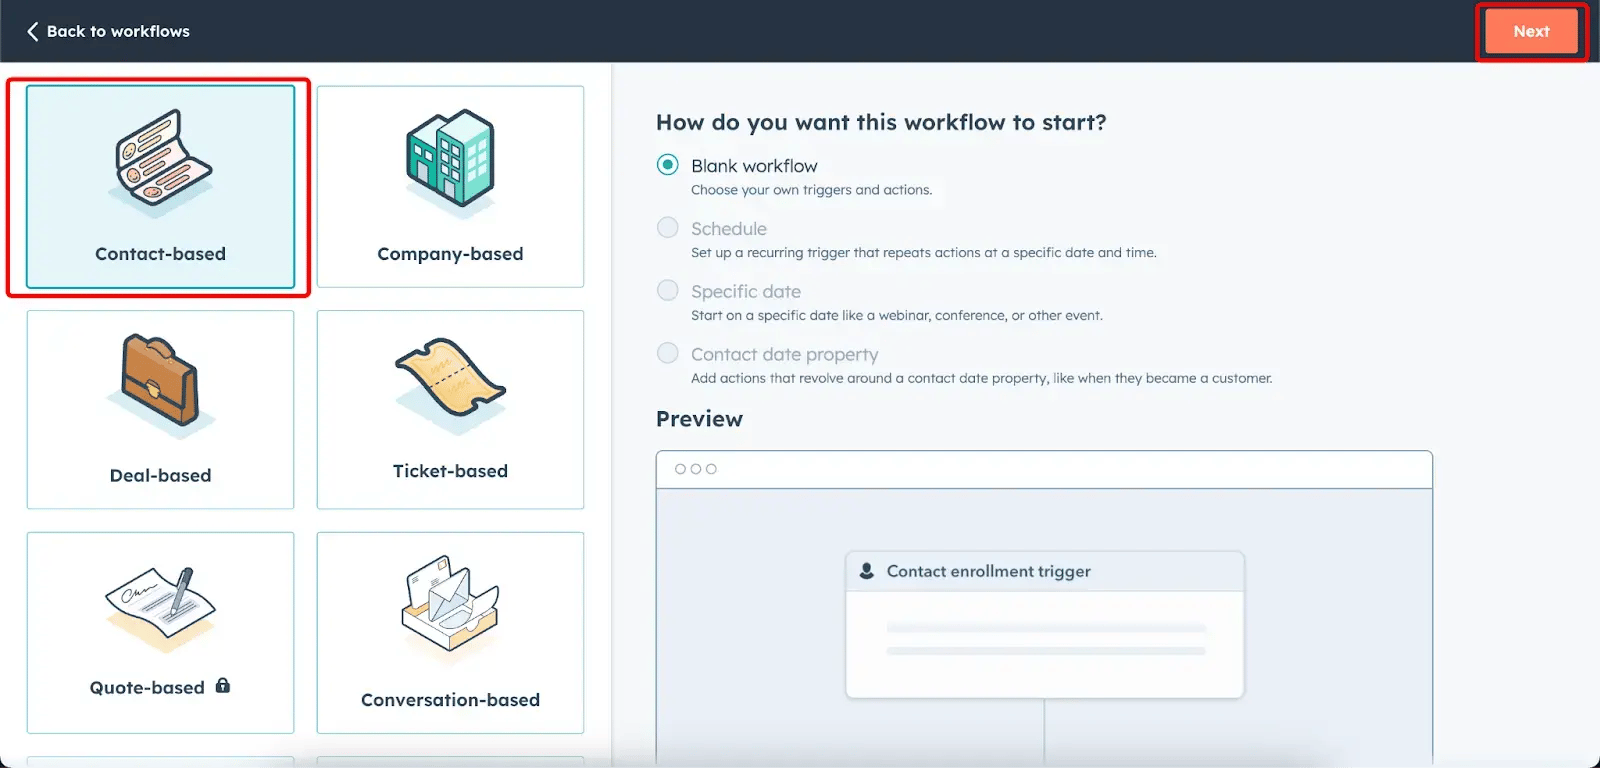Click 'Add actions that revolve around' description
The height and width of the screenshot is (768, 1600).
coord(982,378)
